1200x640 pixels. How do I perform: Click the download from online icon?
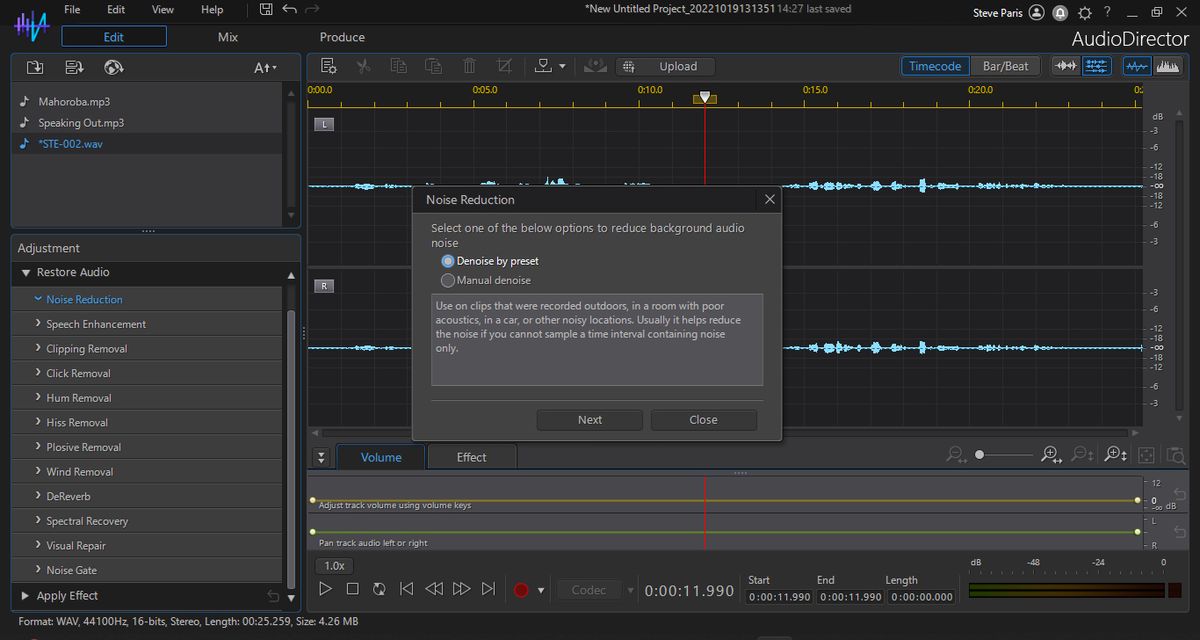[x=113, y=68]
